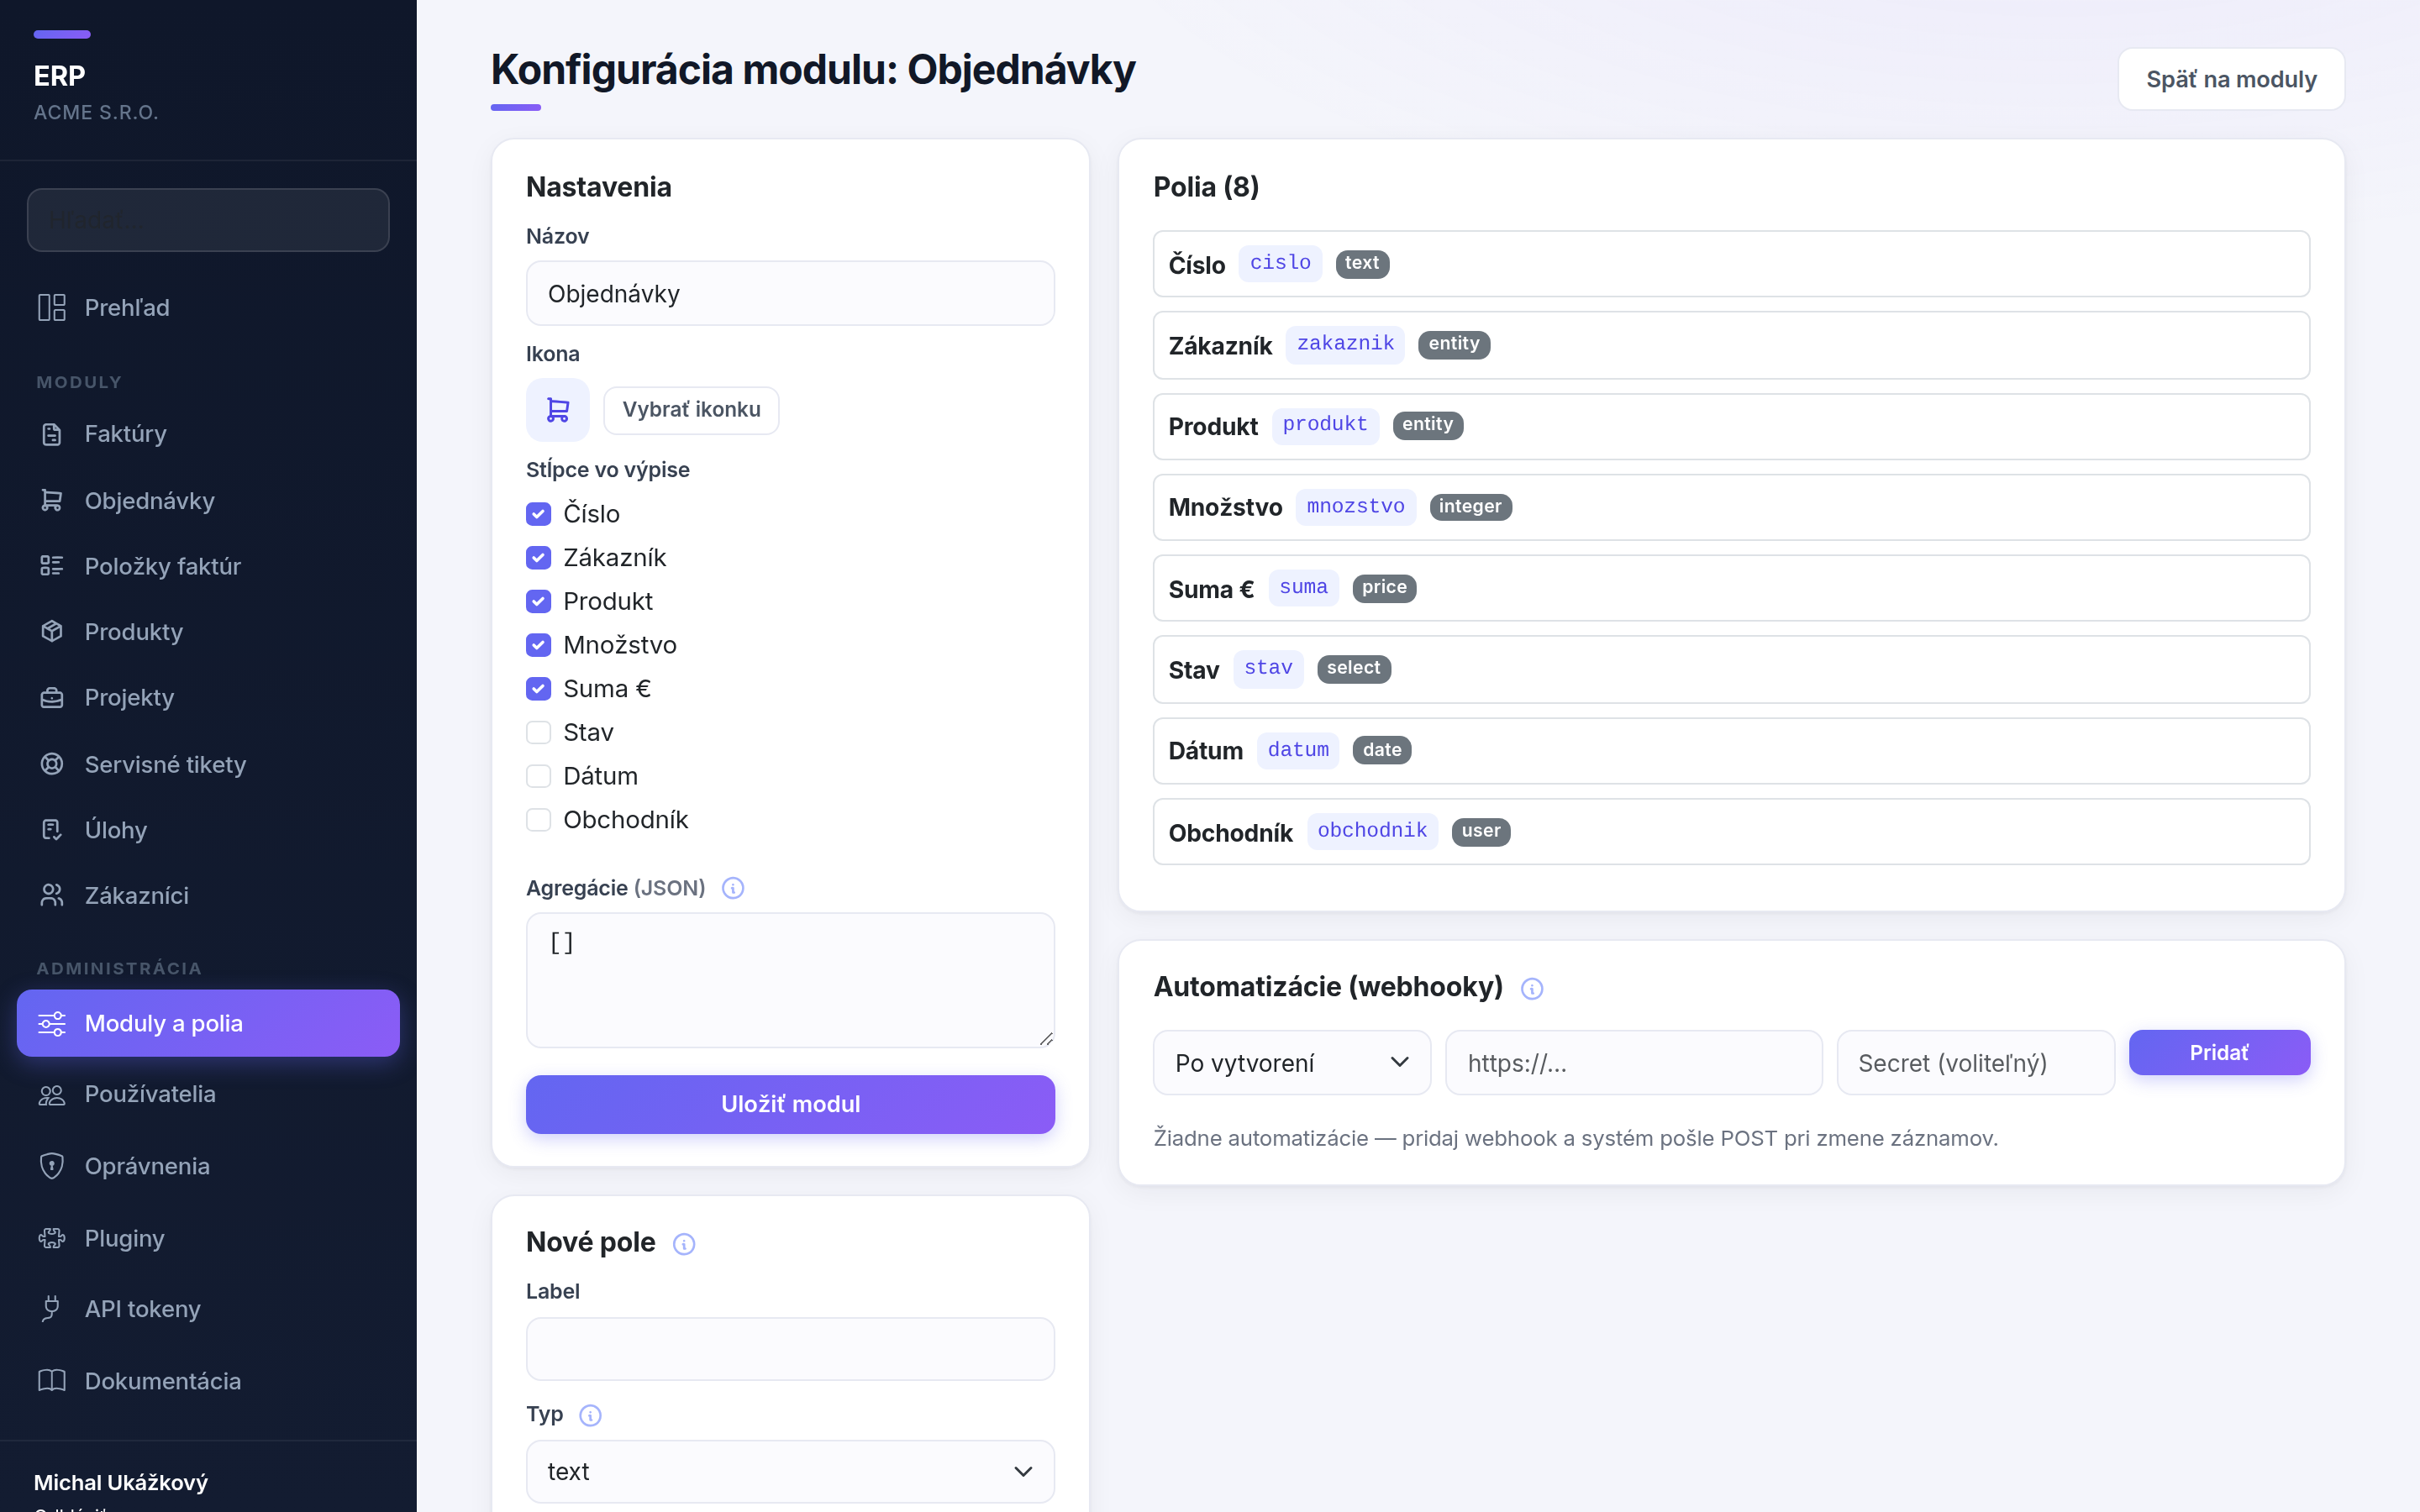This screenshot has width=2420, height=1512.
Task: Open the Zákazníci module
Action: (208, 895)
